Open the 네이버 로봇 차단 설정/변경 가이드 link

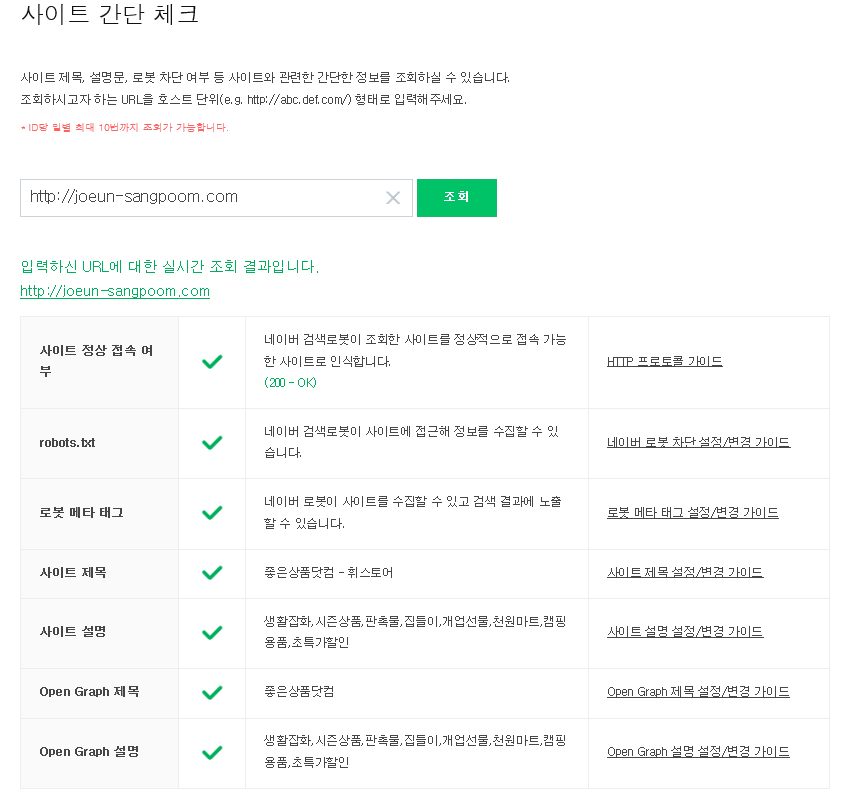698,442
